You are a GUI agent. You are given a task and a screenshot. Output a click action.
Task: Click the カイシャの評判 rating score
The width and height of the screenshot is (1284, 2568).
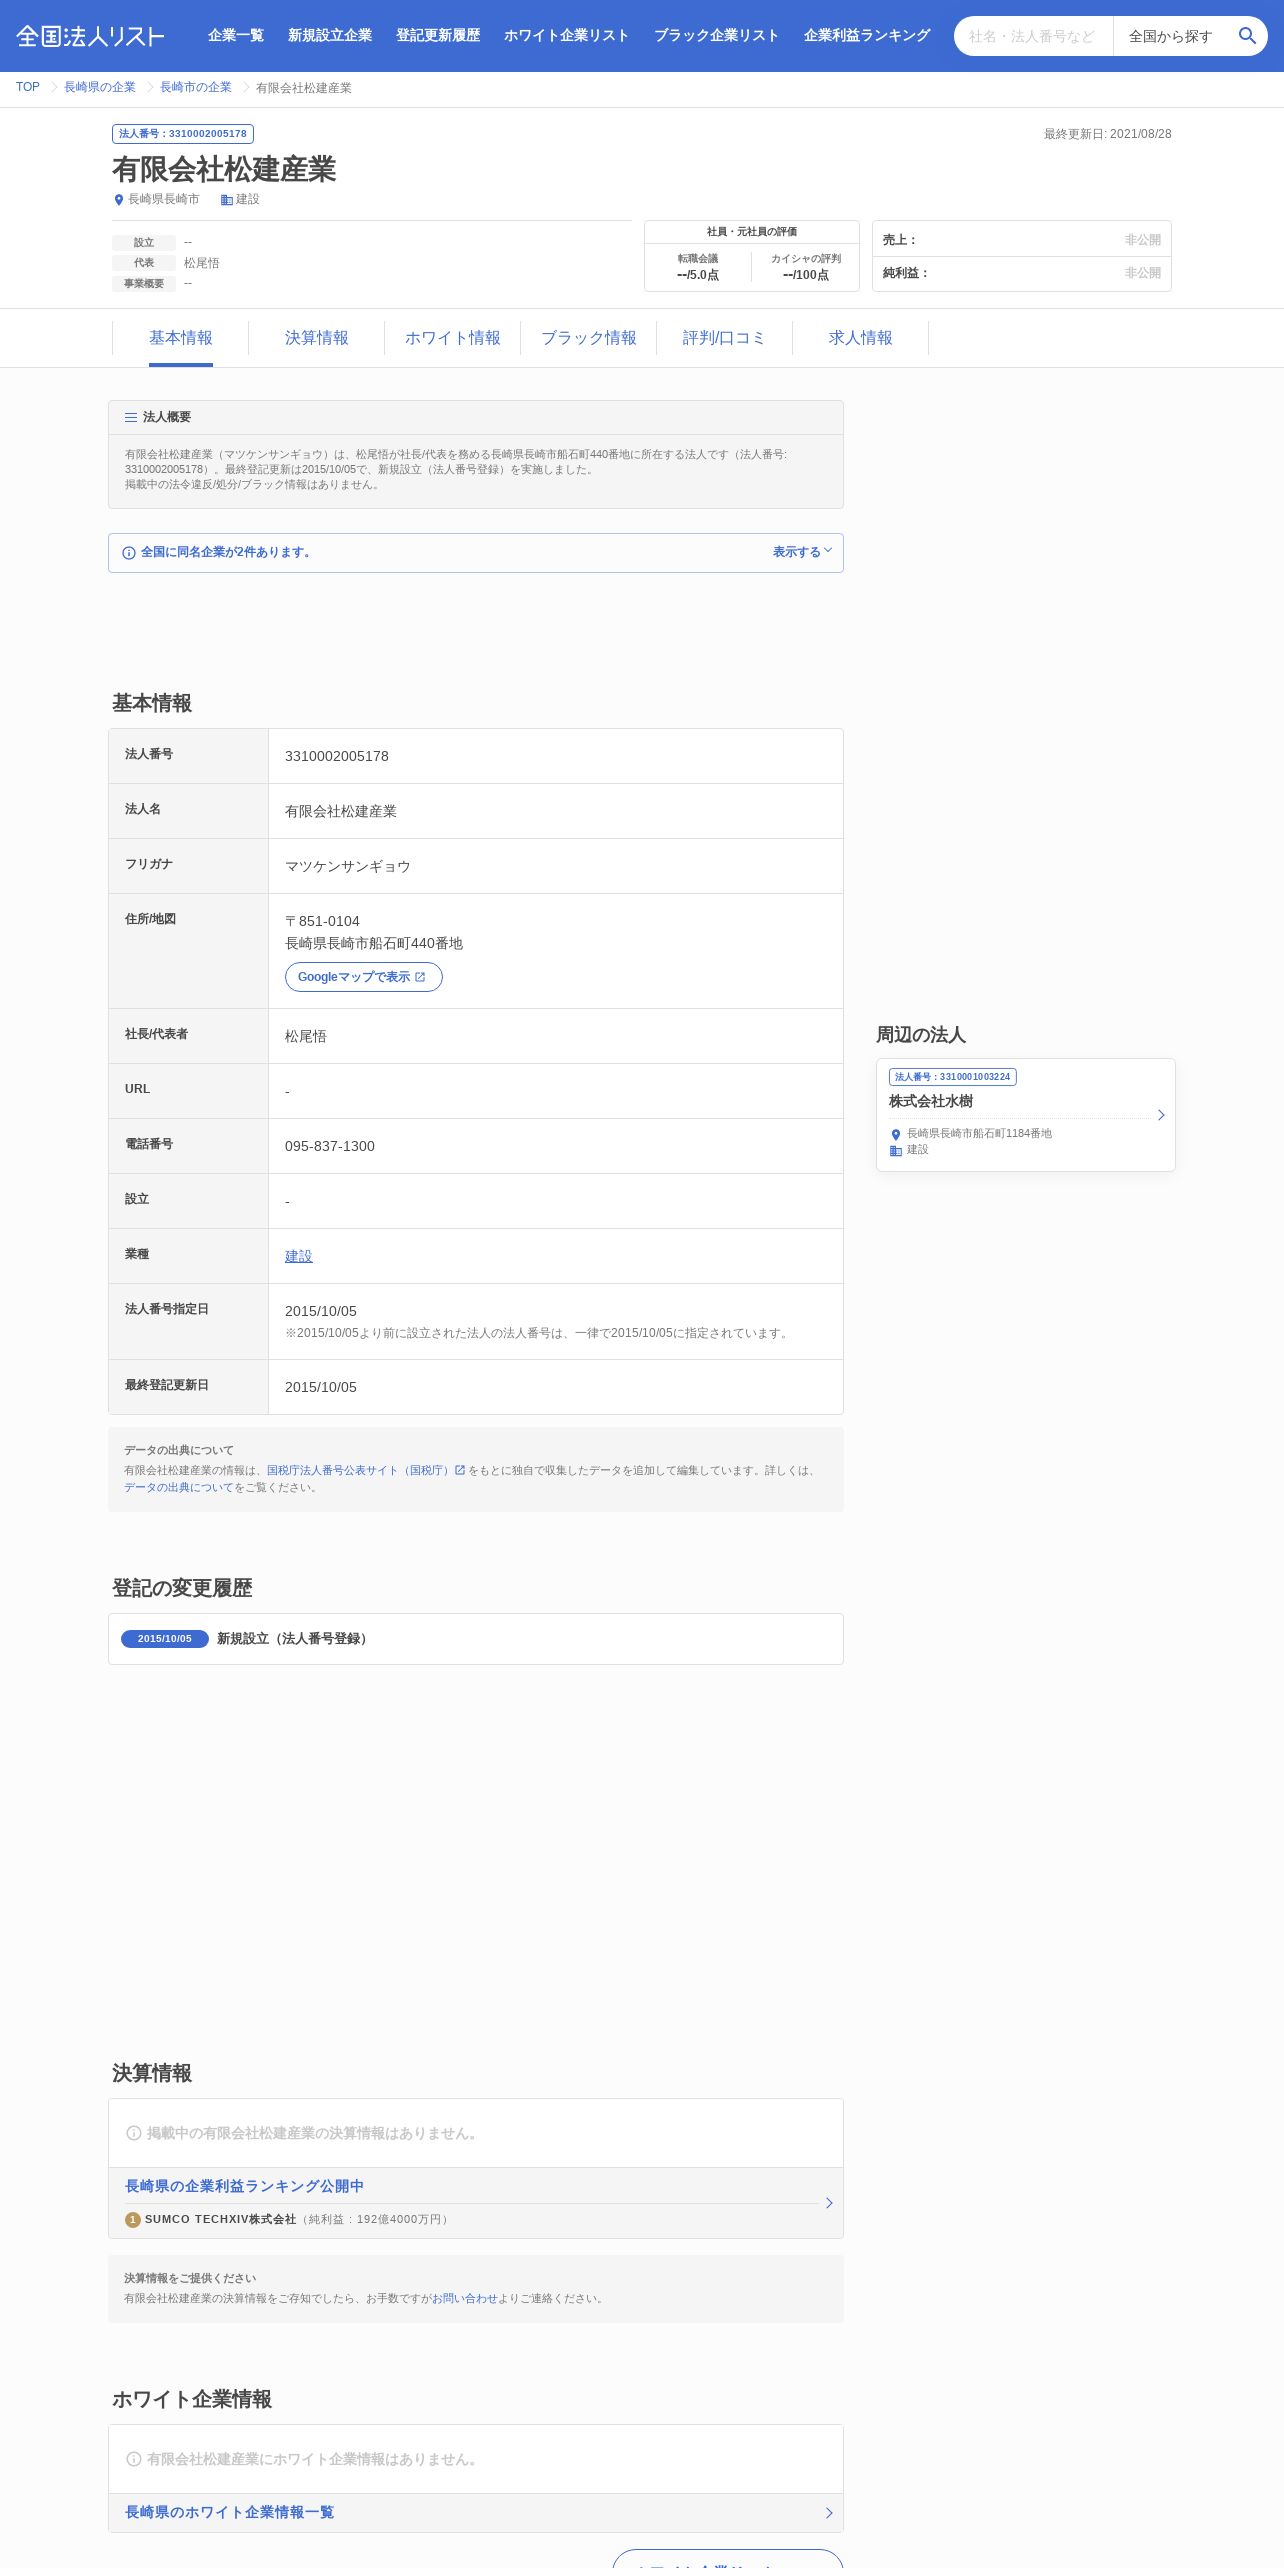tap(806, 275)
